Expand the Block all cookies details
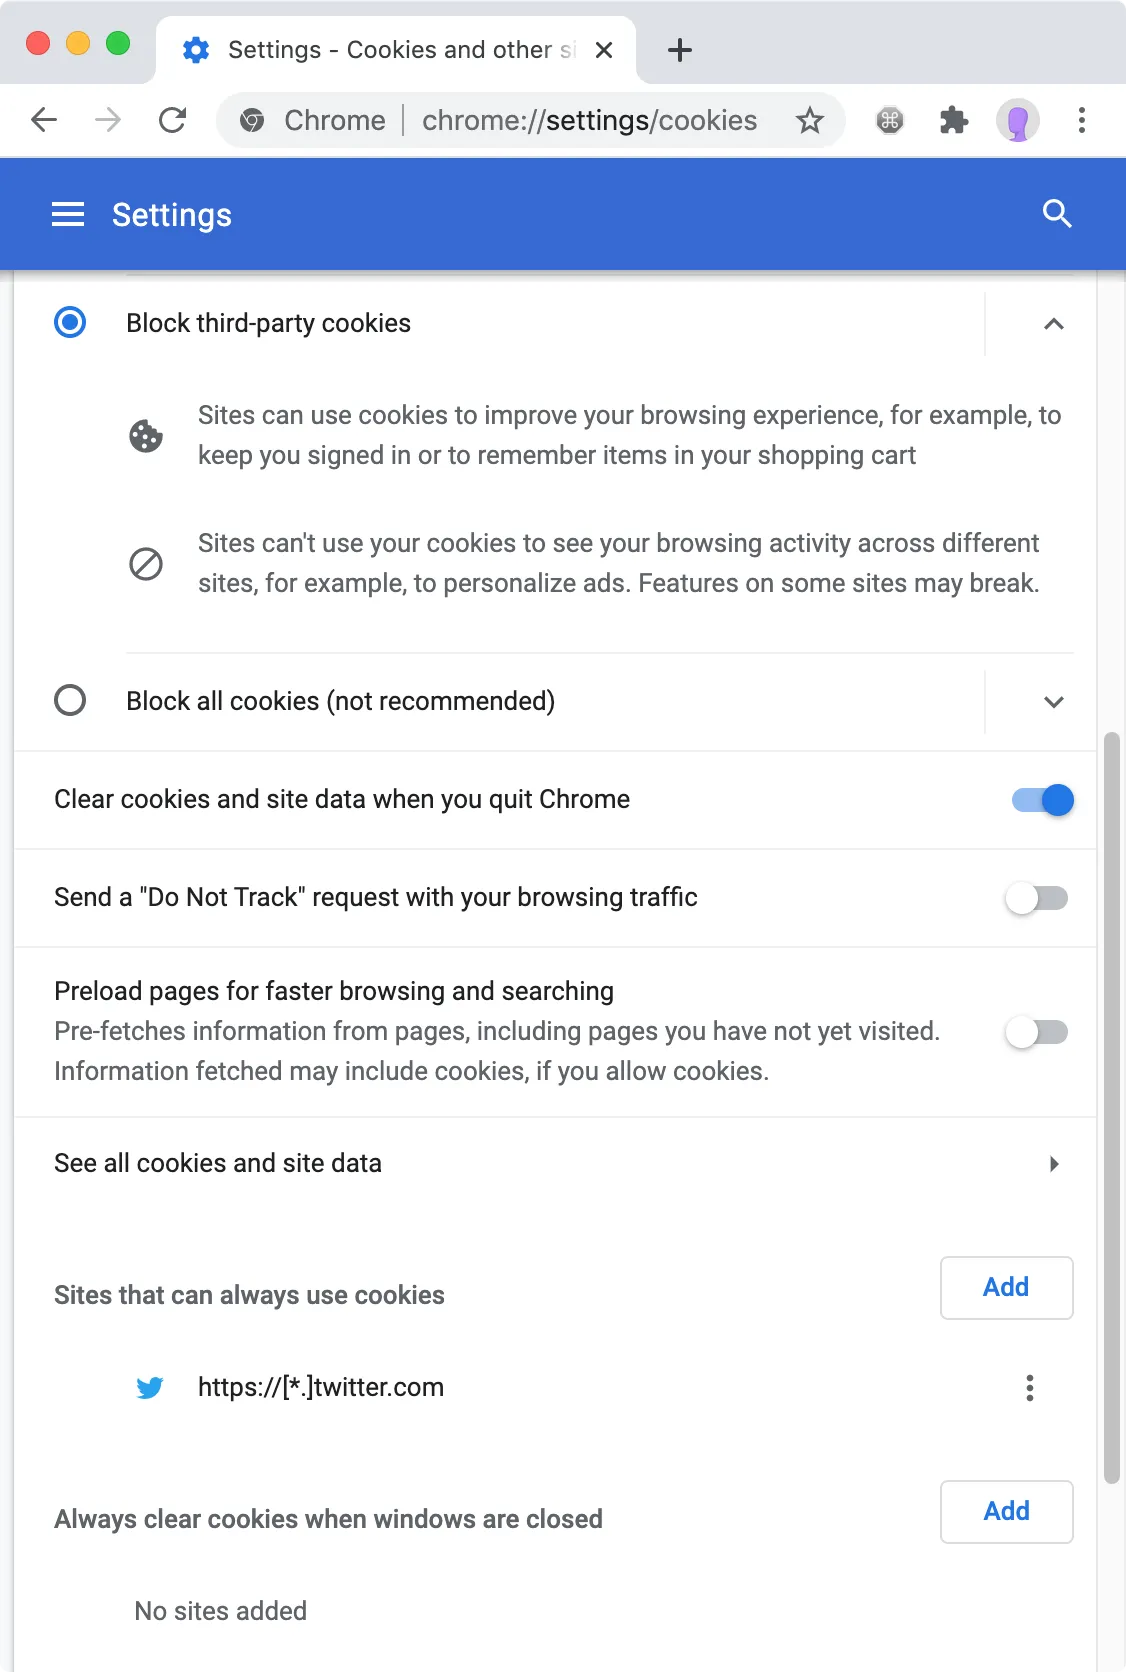 click(1053, 702)
